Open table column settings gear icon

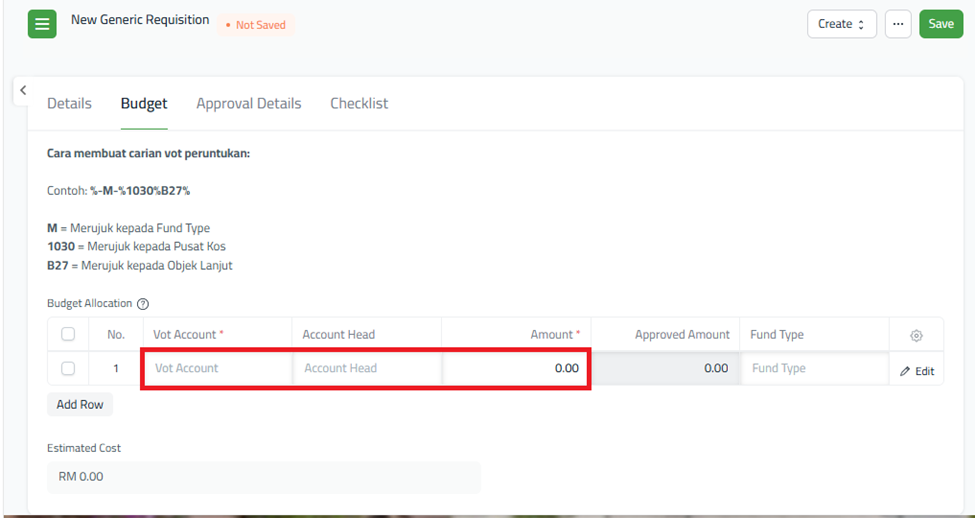click(916, 336)
